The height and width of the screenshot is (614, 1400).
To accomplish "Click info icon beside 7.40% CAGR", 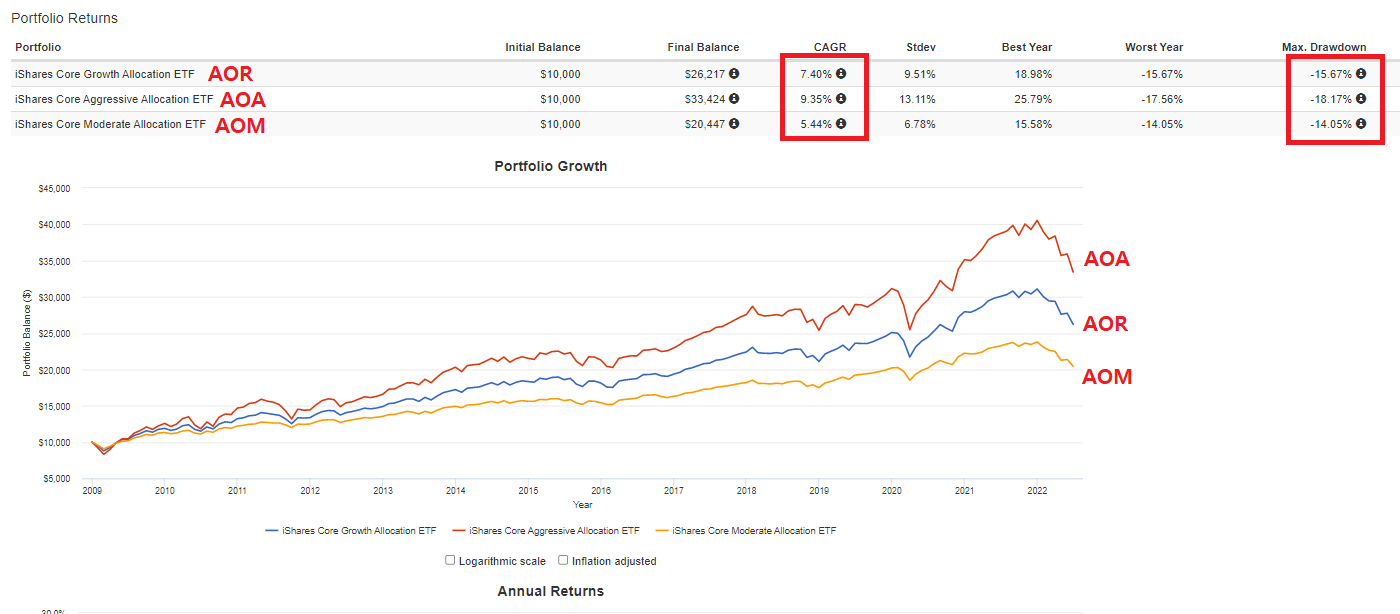I will click(x=841, y=74).
